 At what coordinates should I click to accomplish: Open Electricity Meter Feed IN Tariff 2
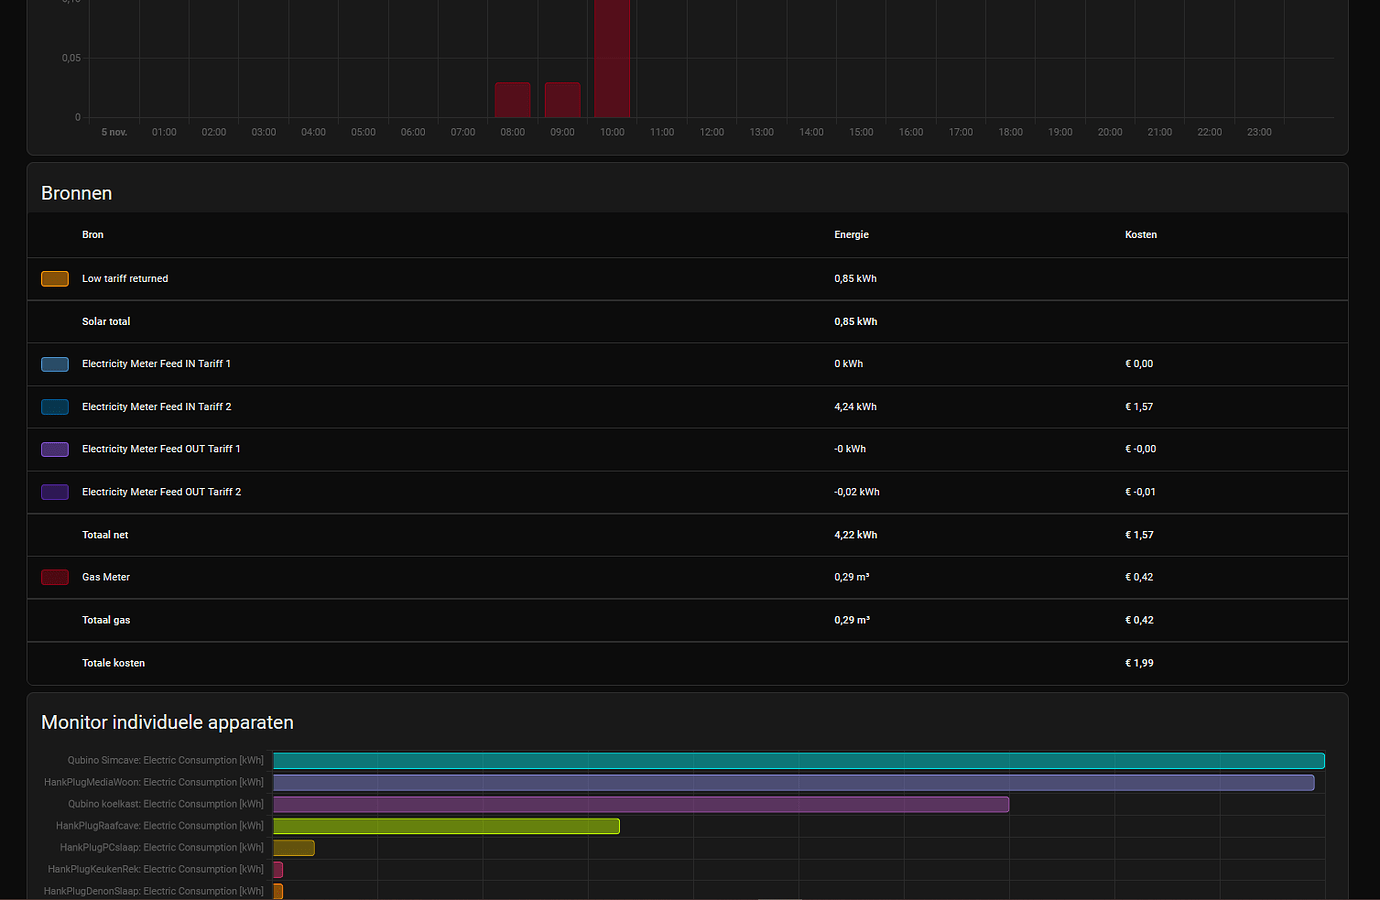click(x=157, y=407)
